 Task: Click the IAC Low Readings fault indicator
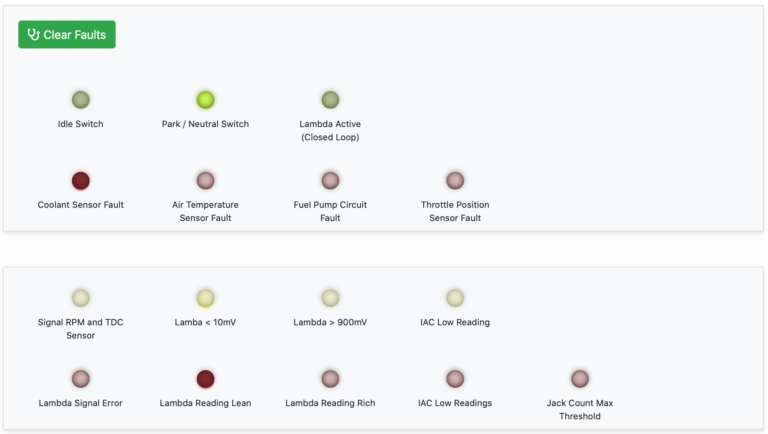click(x=455, y=379)
